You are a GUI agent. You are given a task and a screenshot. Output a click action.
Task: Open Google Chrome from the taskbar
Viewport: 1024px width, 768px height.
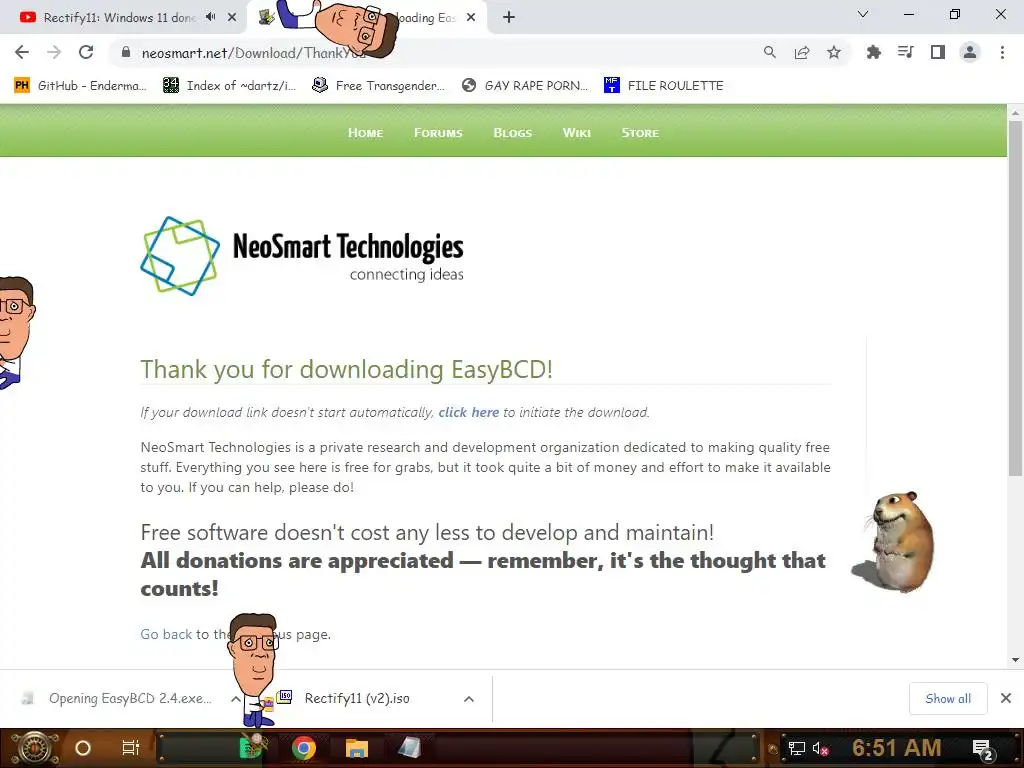(303, 748)
